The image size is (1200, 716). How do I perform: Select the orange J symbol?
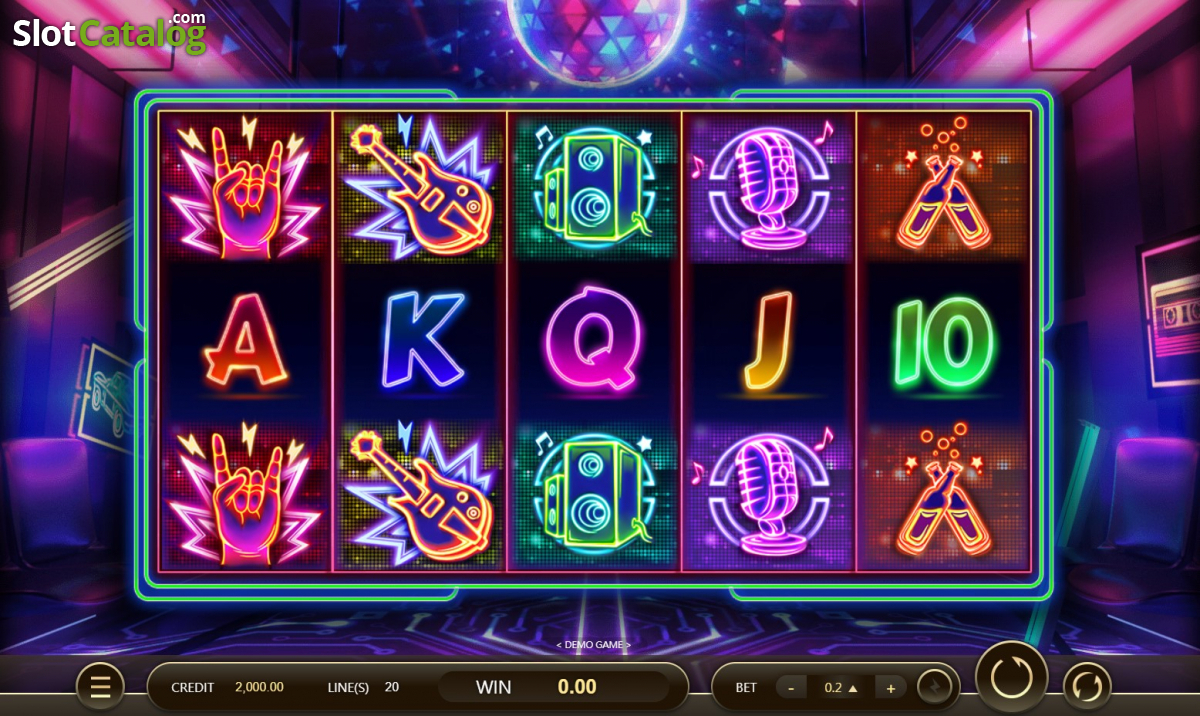(x=769, y=341)
